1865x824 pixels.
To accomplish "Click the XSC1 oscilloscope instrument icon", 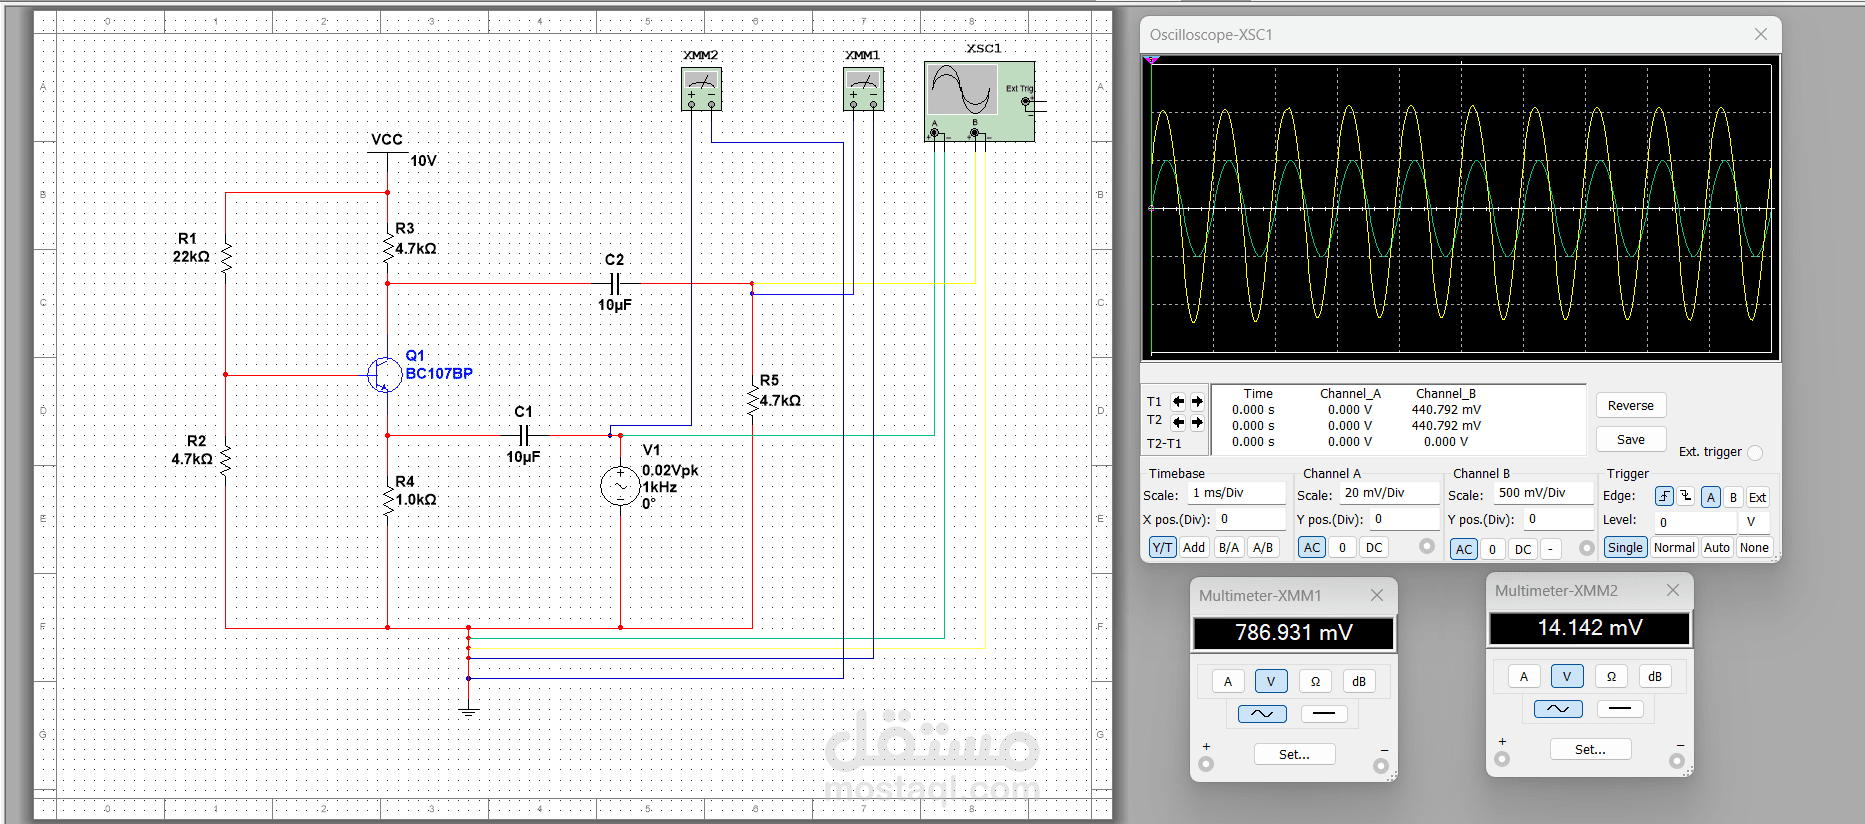I will click(978, 101).
